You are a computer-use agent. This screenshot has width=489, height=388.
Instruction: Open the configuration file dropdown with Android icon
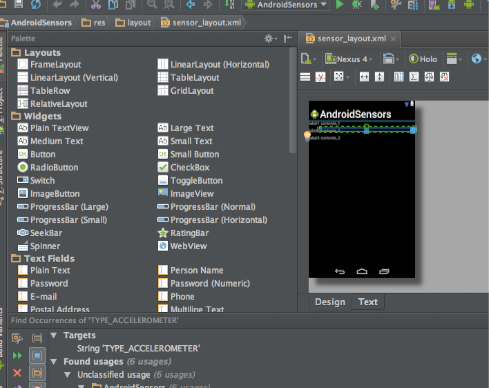click(308, 59)
